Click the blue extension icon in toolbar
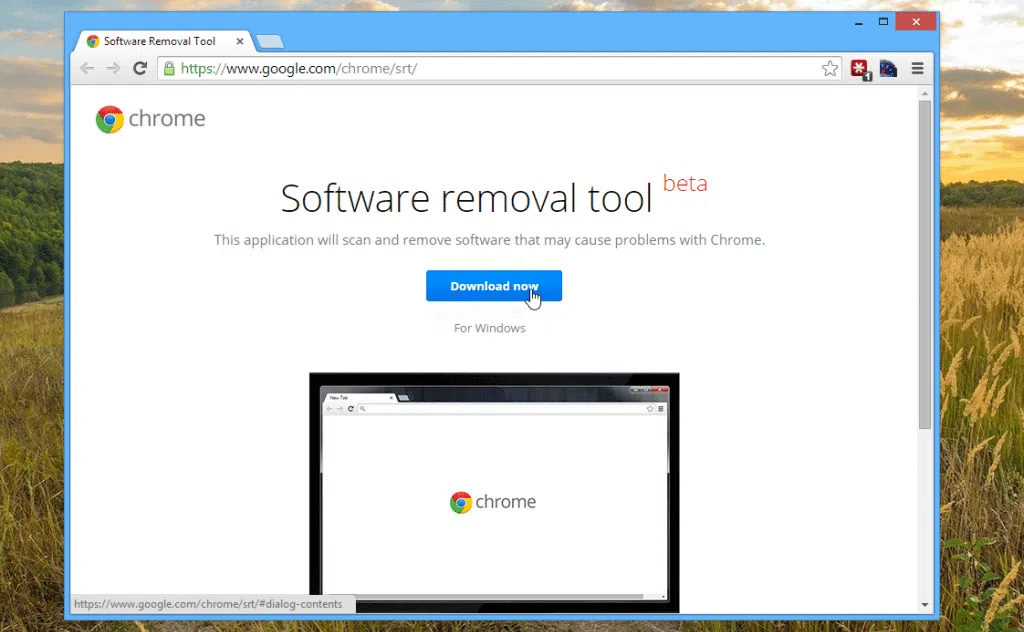Screen dimensions: 1024x632 pyautogui.click(x=888, y=67)
